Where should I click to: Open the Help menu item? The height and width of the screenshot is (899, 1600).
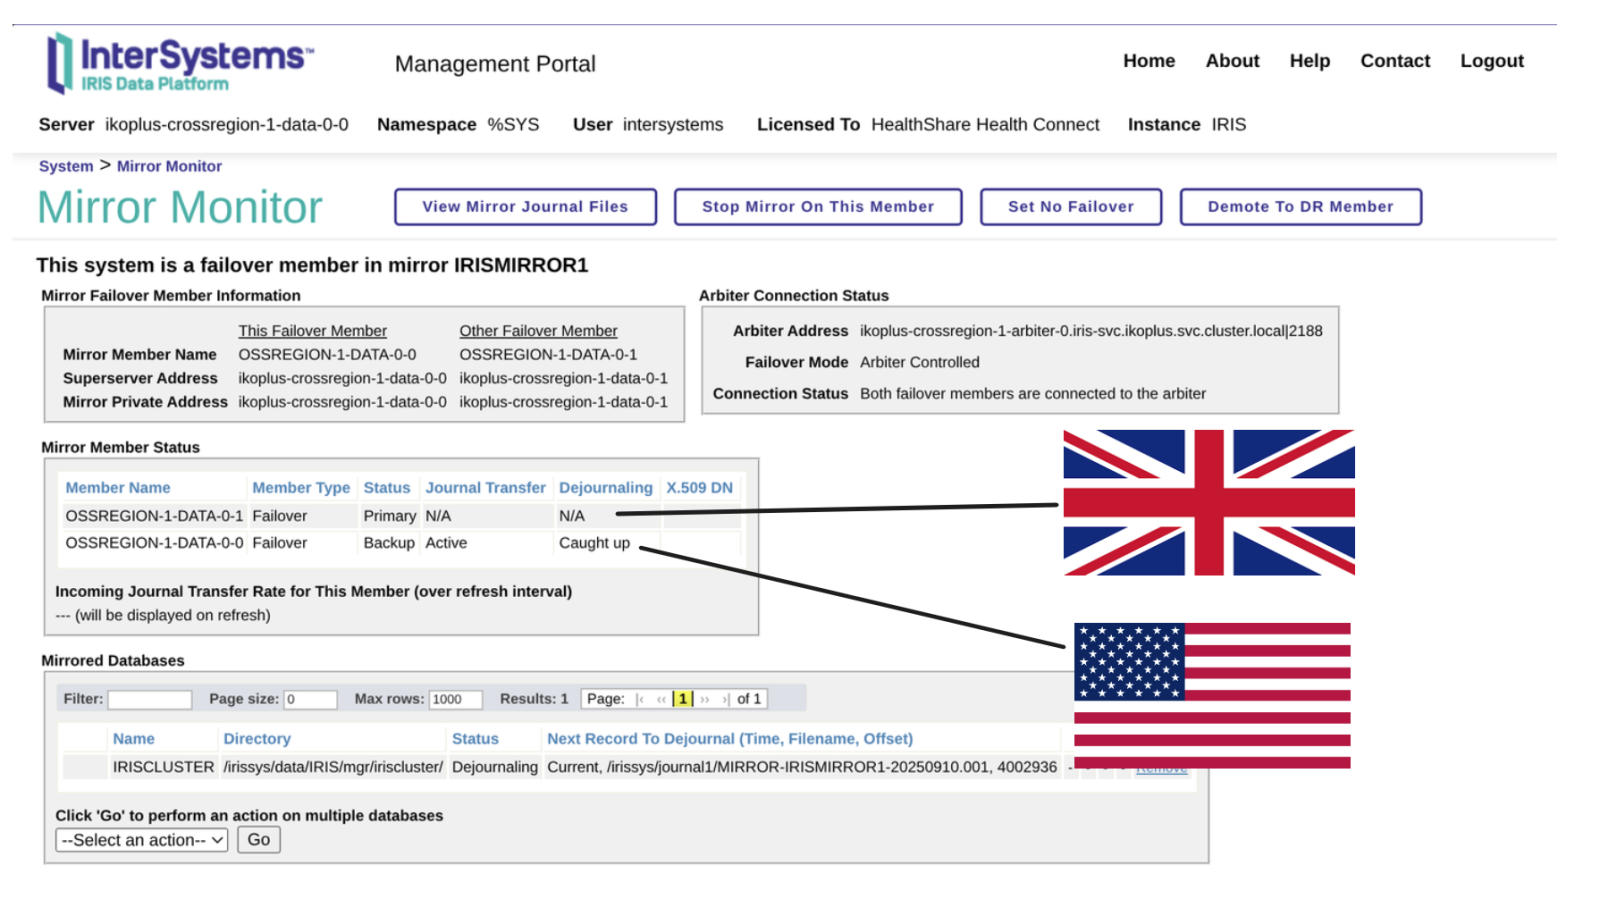[1309, 61]
